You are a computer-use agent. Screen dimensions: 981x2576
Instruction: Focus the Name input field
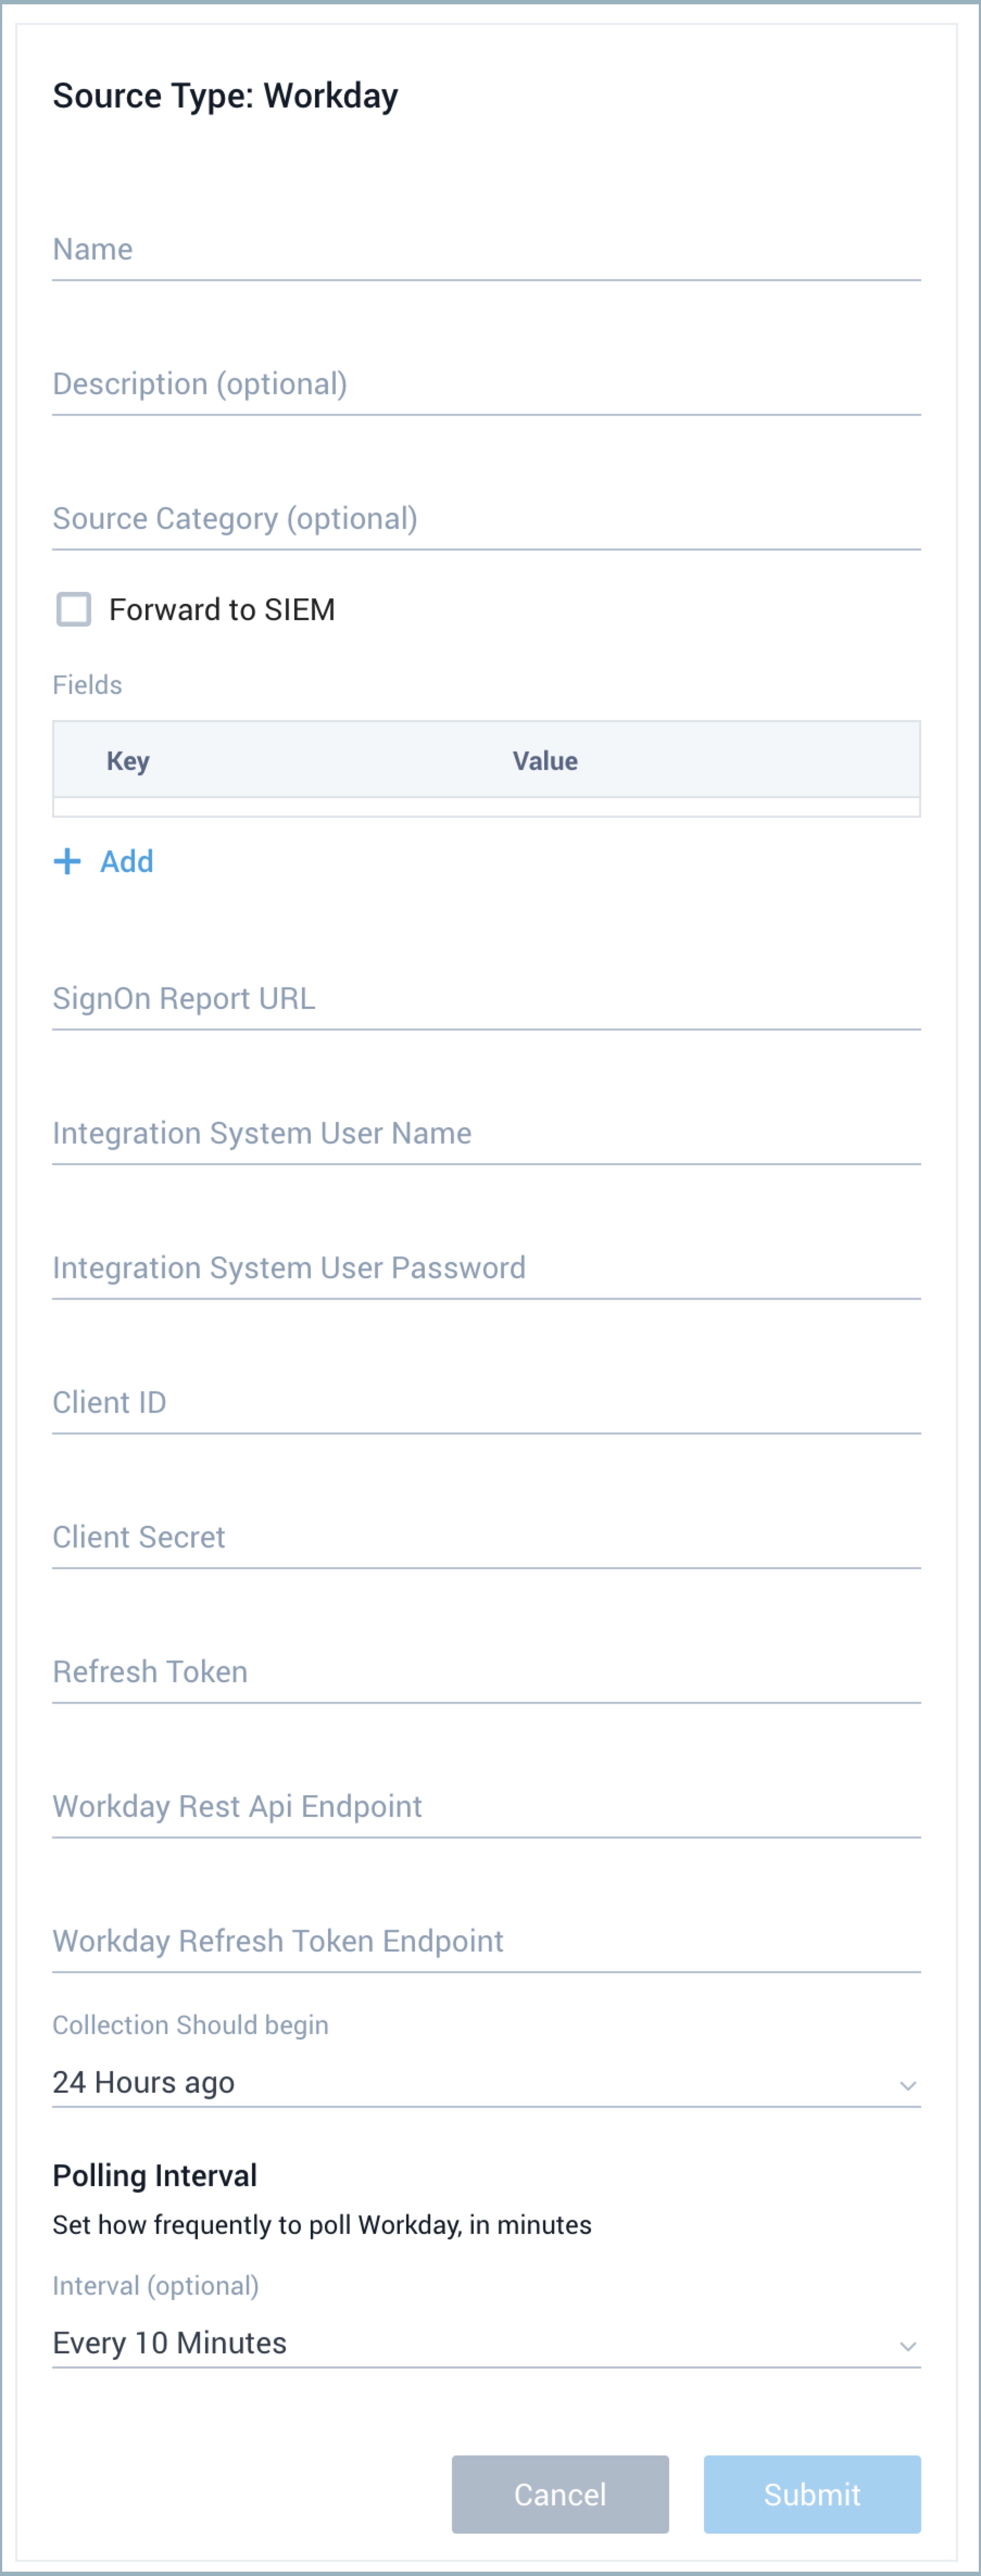(x=485, y=250)
